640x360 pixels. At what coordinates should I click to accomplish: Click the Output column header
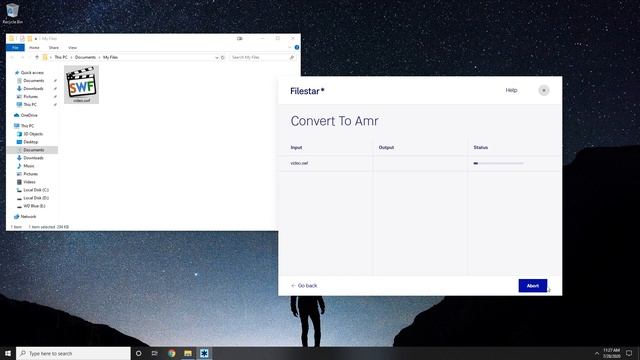click(x=386, y=147)
